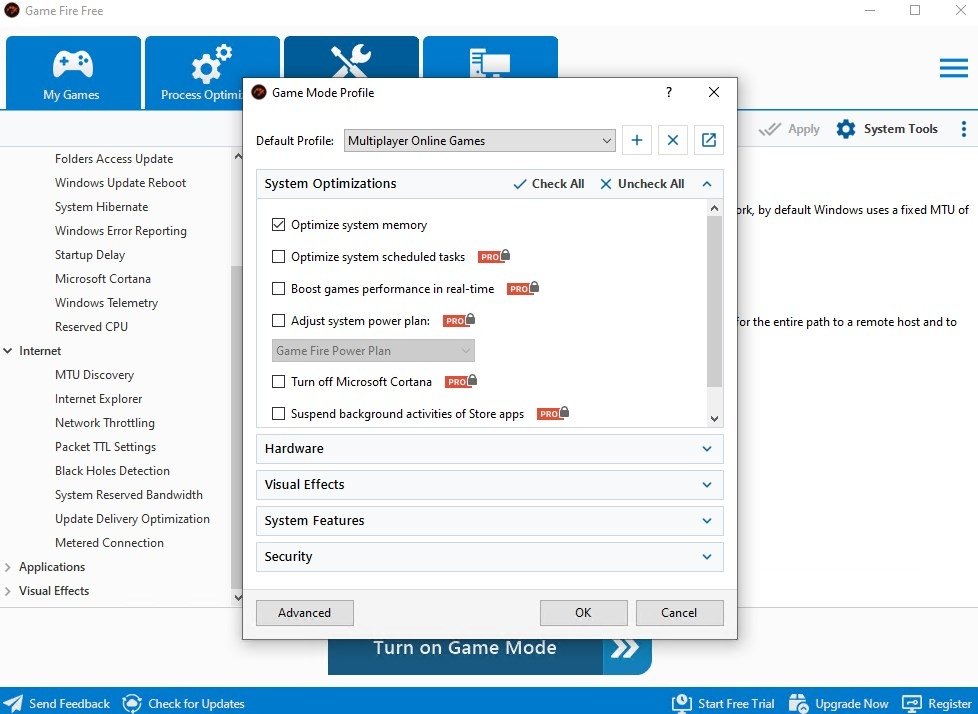The height and width of the screenshot is (714, 978).
Task: Click Check All in System Optimizations
Action: 549,184
